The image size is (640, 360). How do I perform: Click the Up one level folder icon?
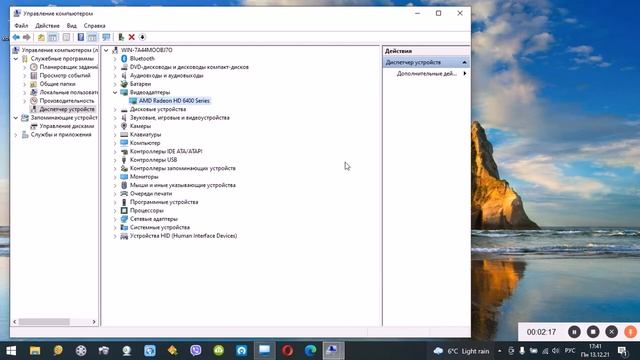coord(41,38)
